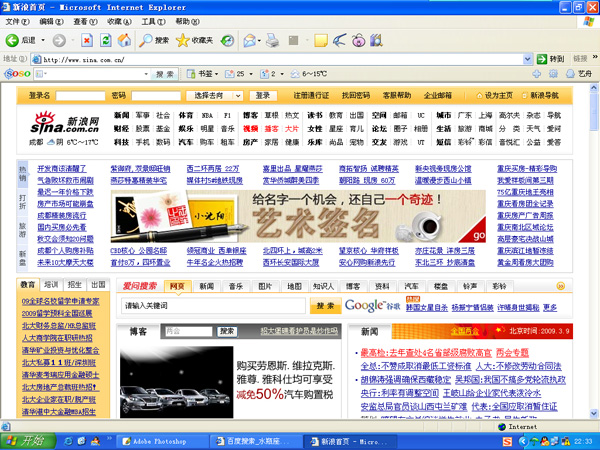600x450 pixels.
Task: Click the Mail envelope toolbar icon
Action: click(x=251, y=40)
